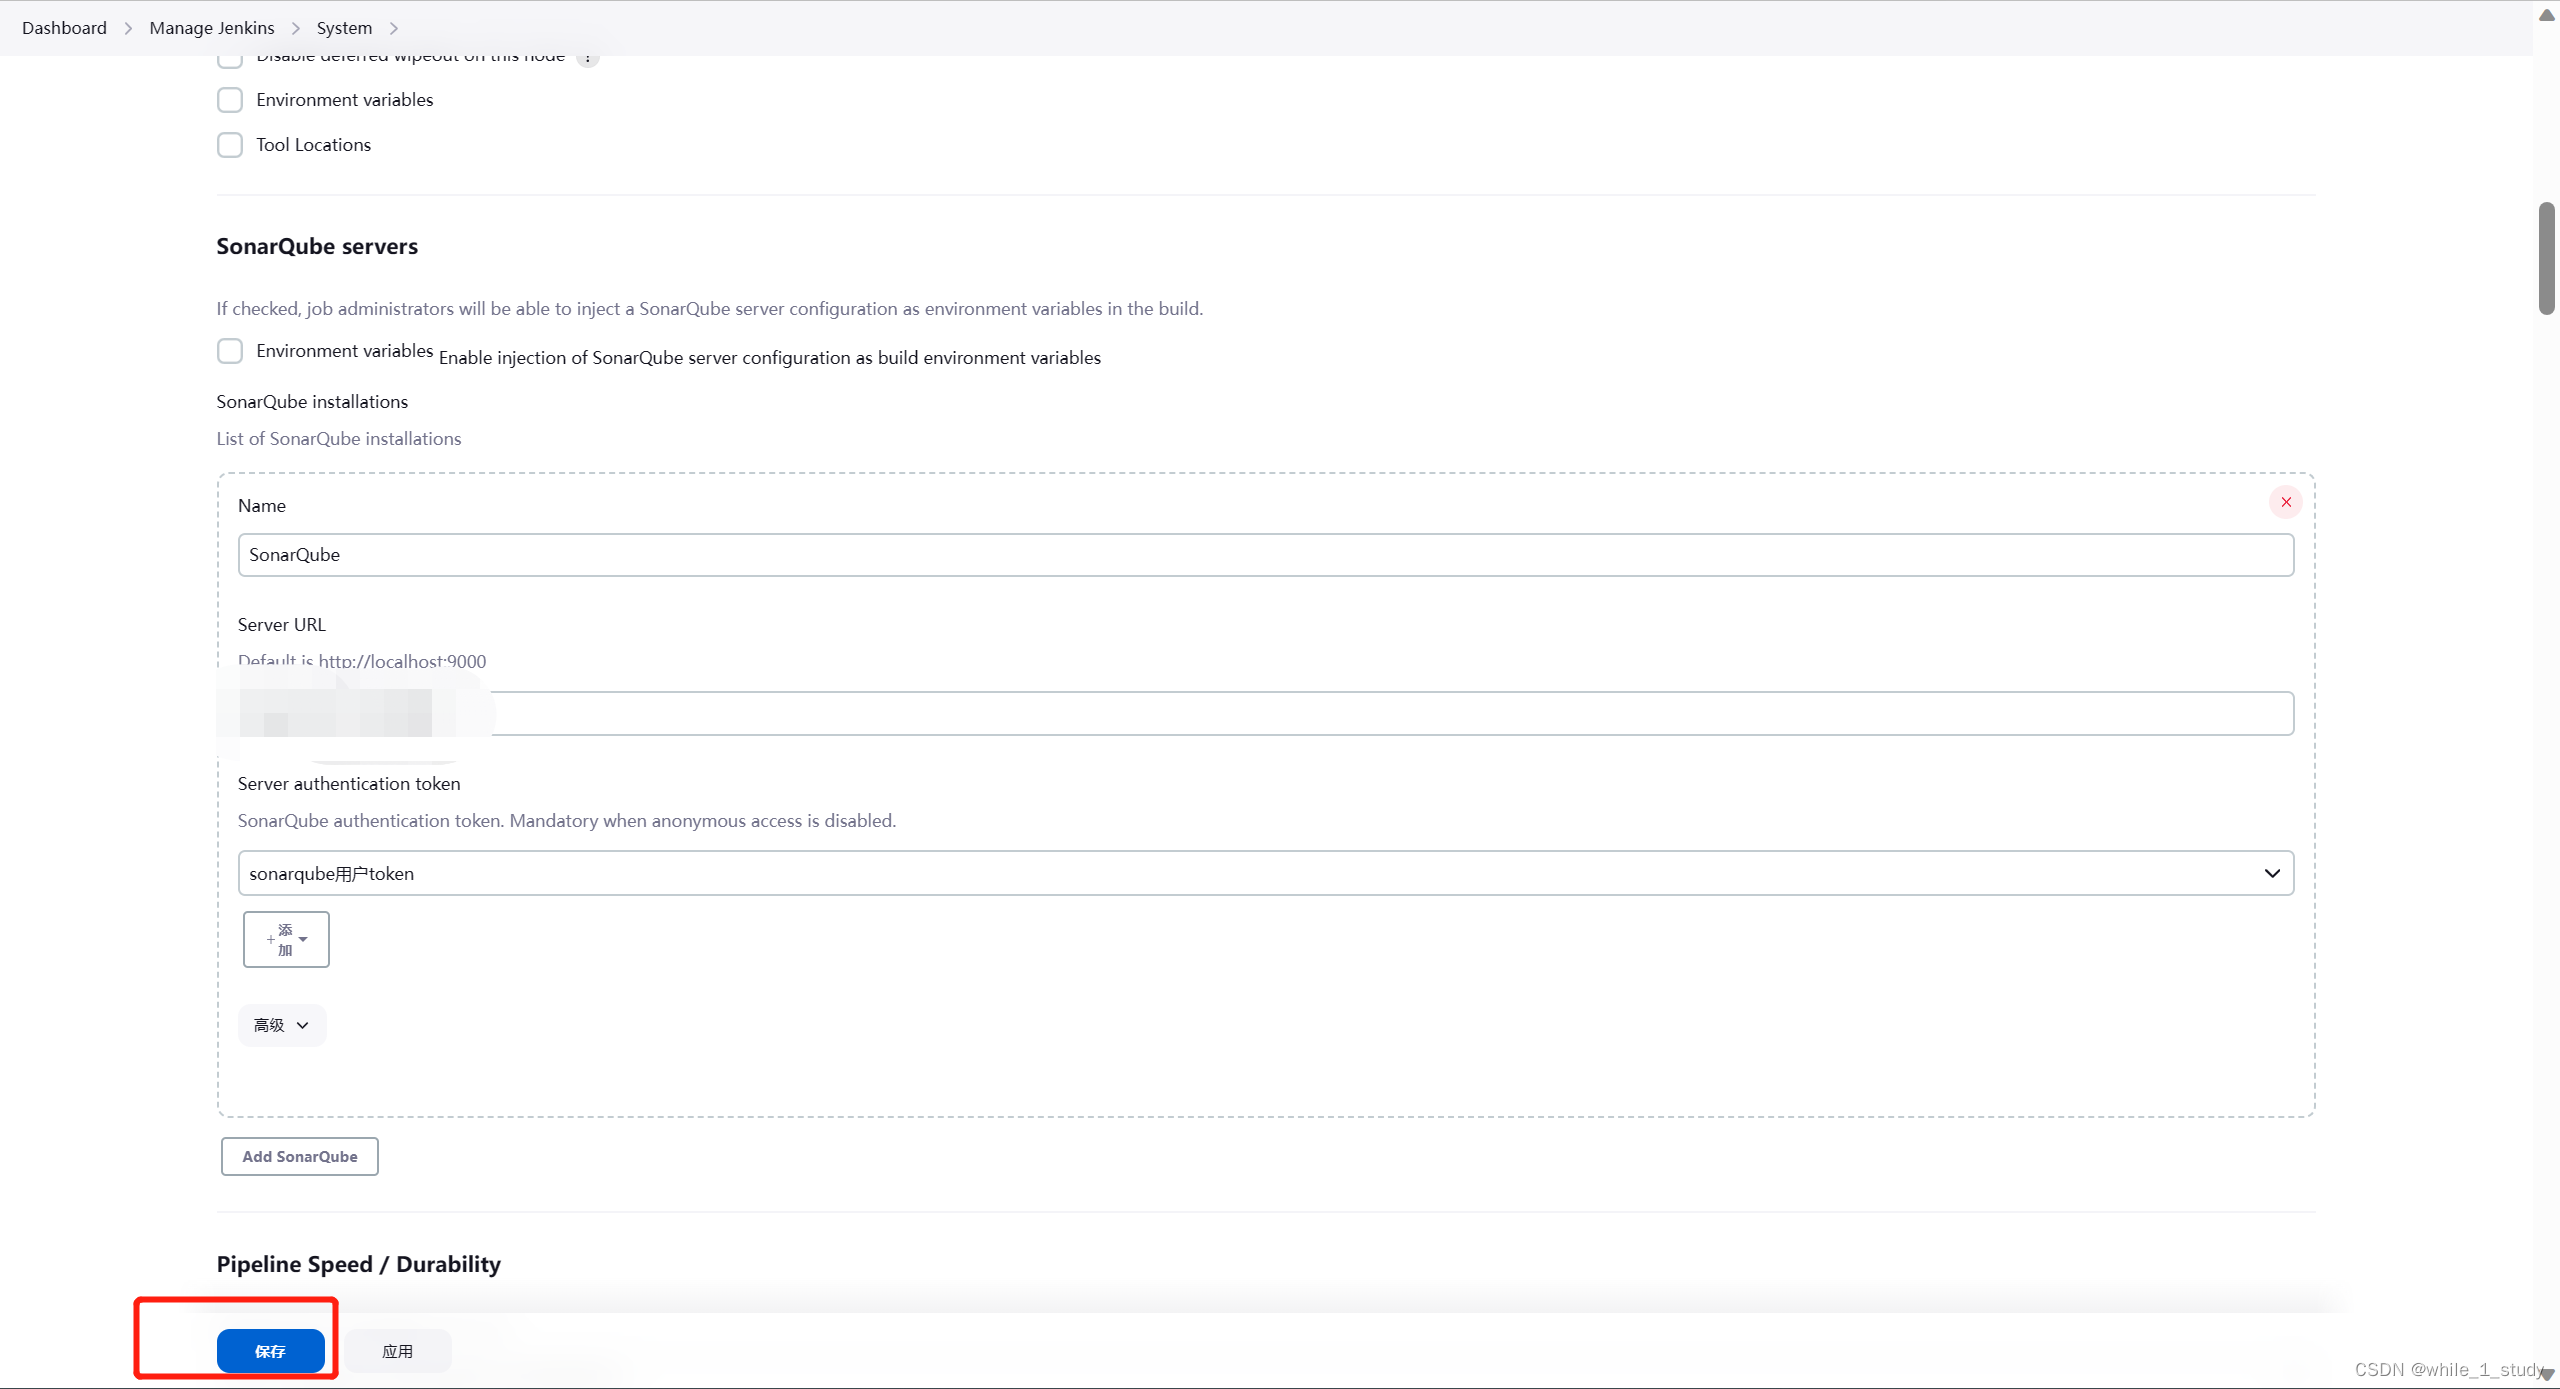Go to Dashboard breadcrumb
The height and width of the screenshot is (1389, 2560).
point(64,28)
